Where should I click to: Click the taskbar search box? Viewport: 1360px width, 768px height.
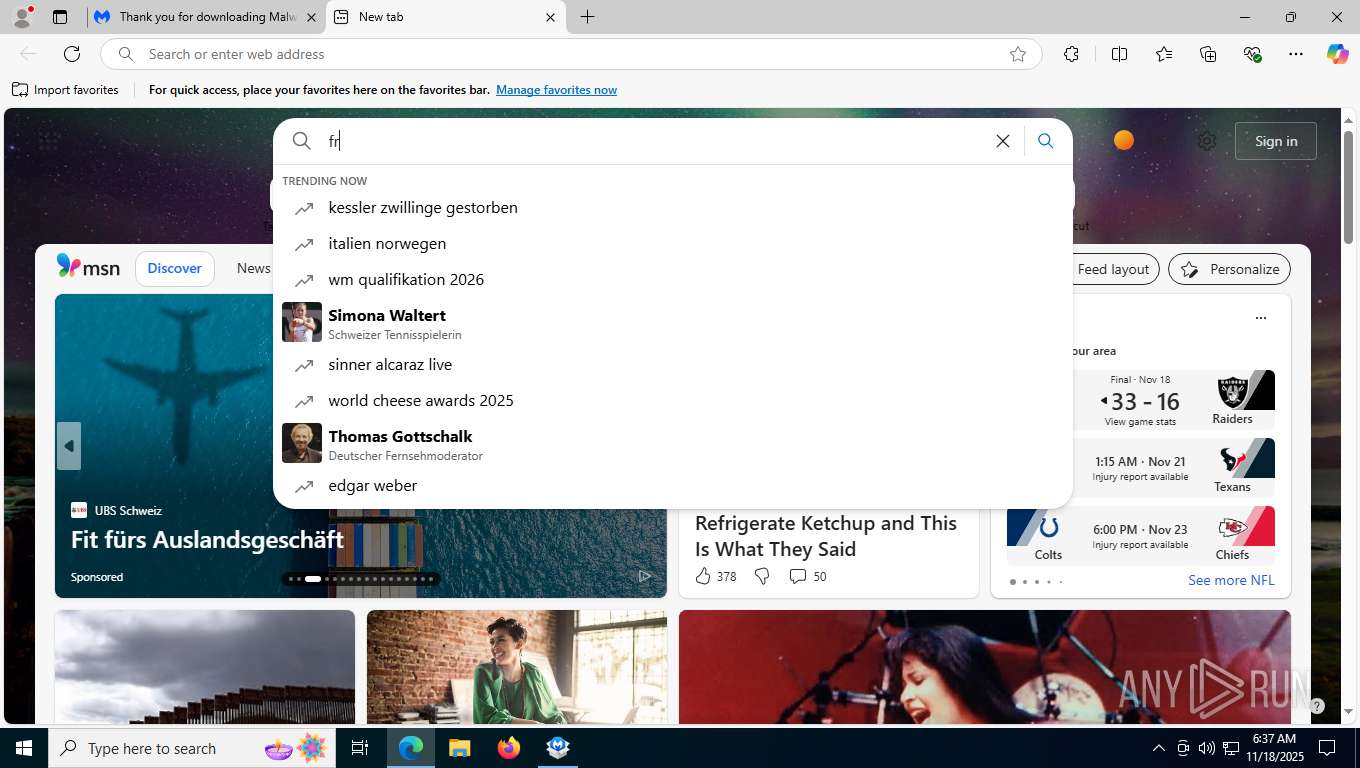pos(190,748)
